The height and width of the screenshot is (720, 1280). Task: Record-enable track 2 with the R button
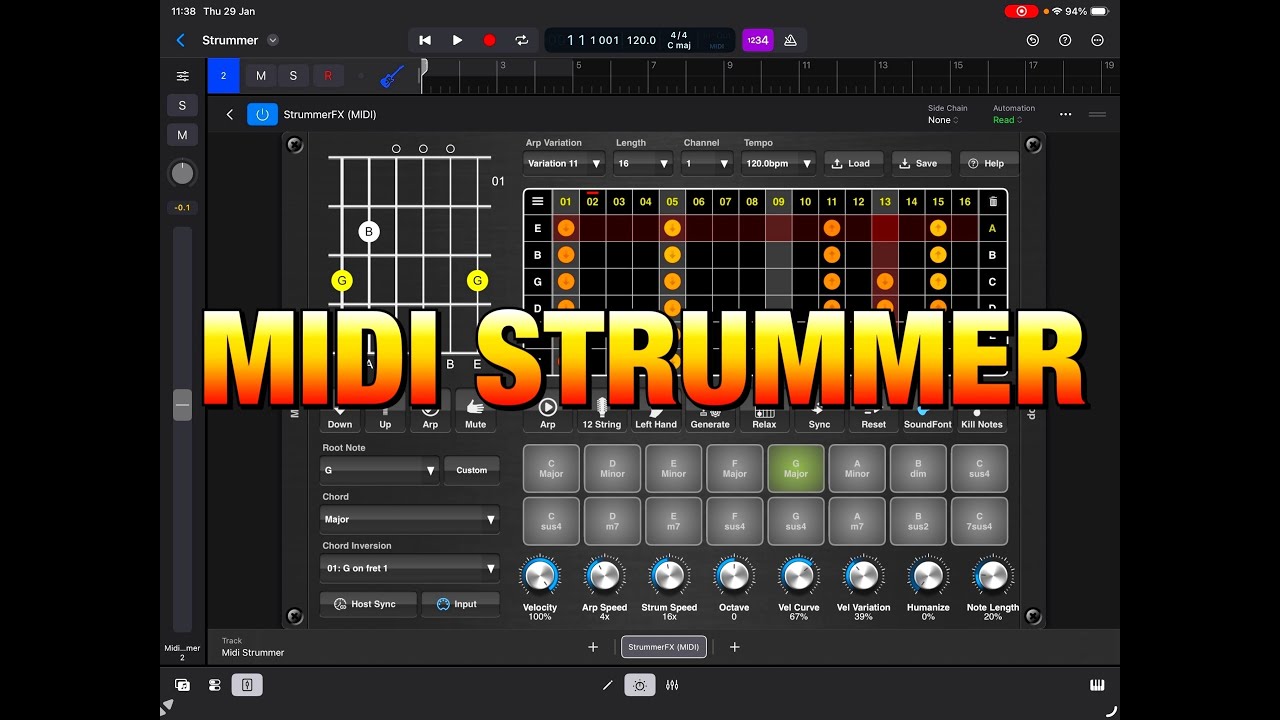pyautogui.click(x=327, y=76)
